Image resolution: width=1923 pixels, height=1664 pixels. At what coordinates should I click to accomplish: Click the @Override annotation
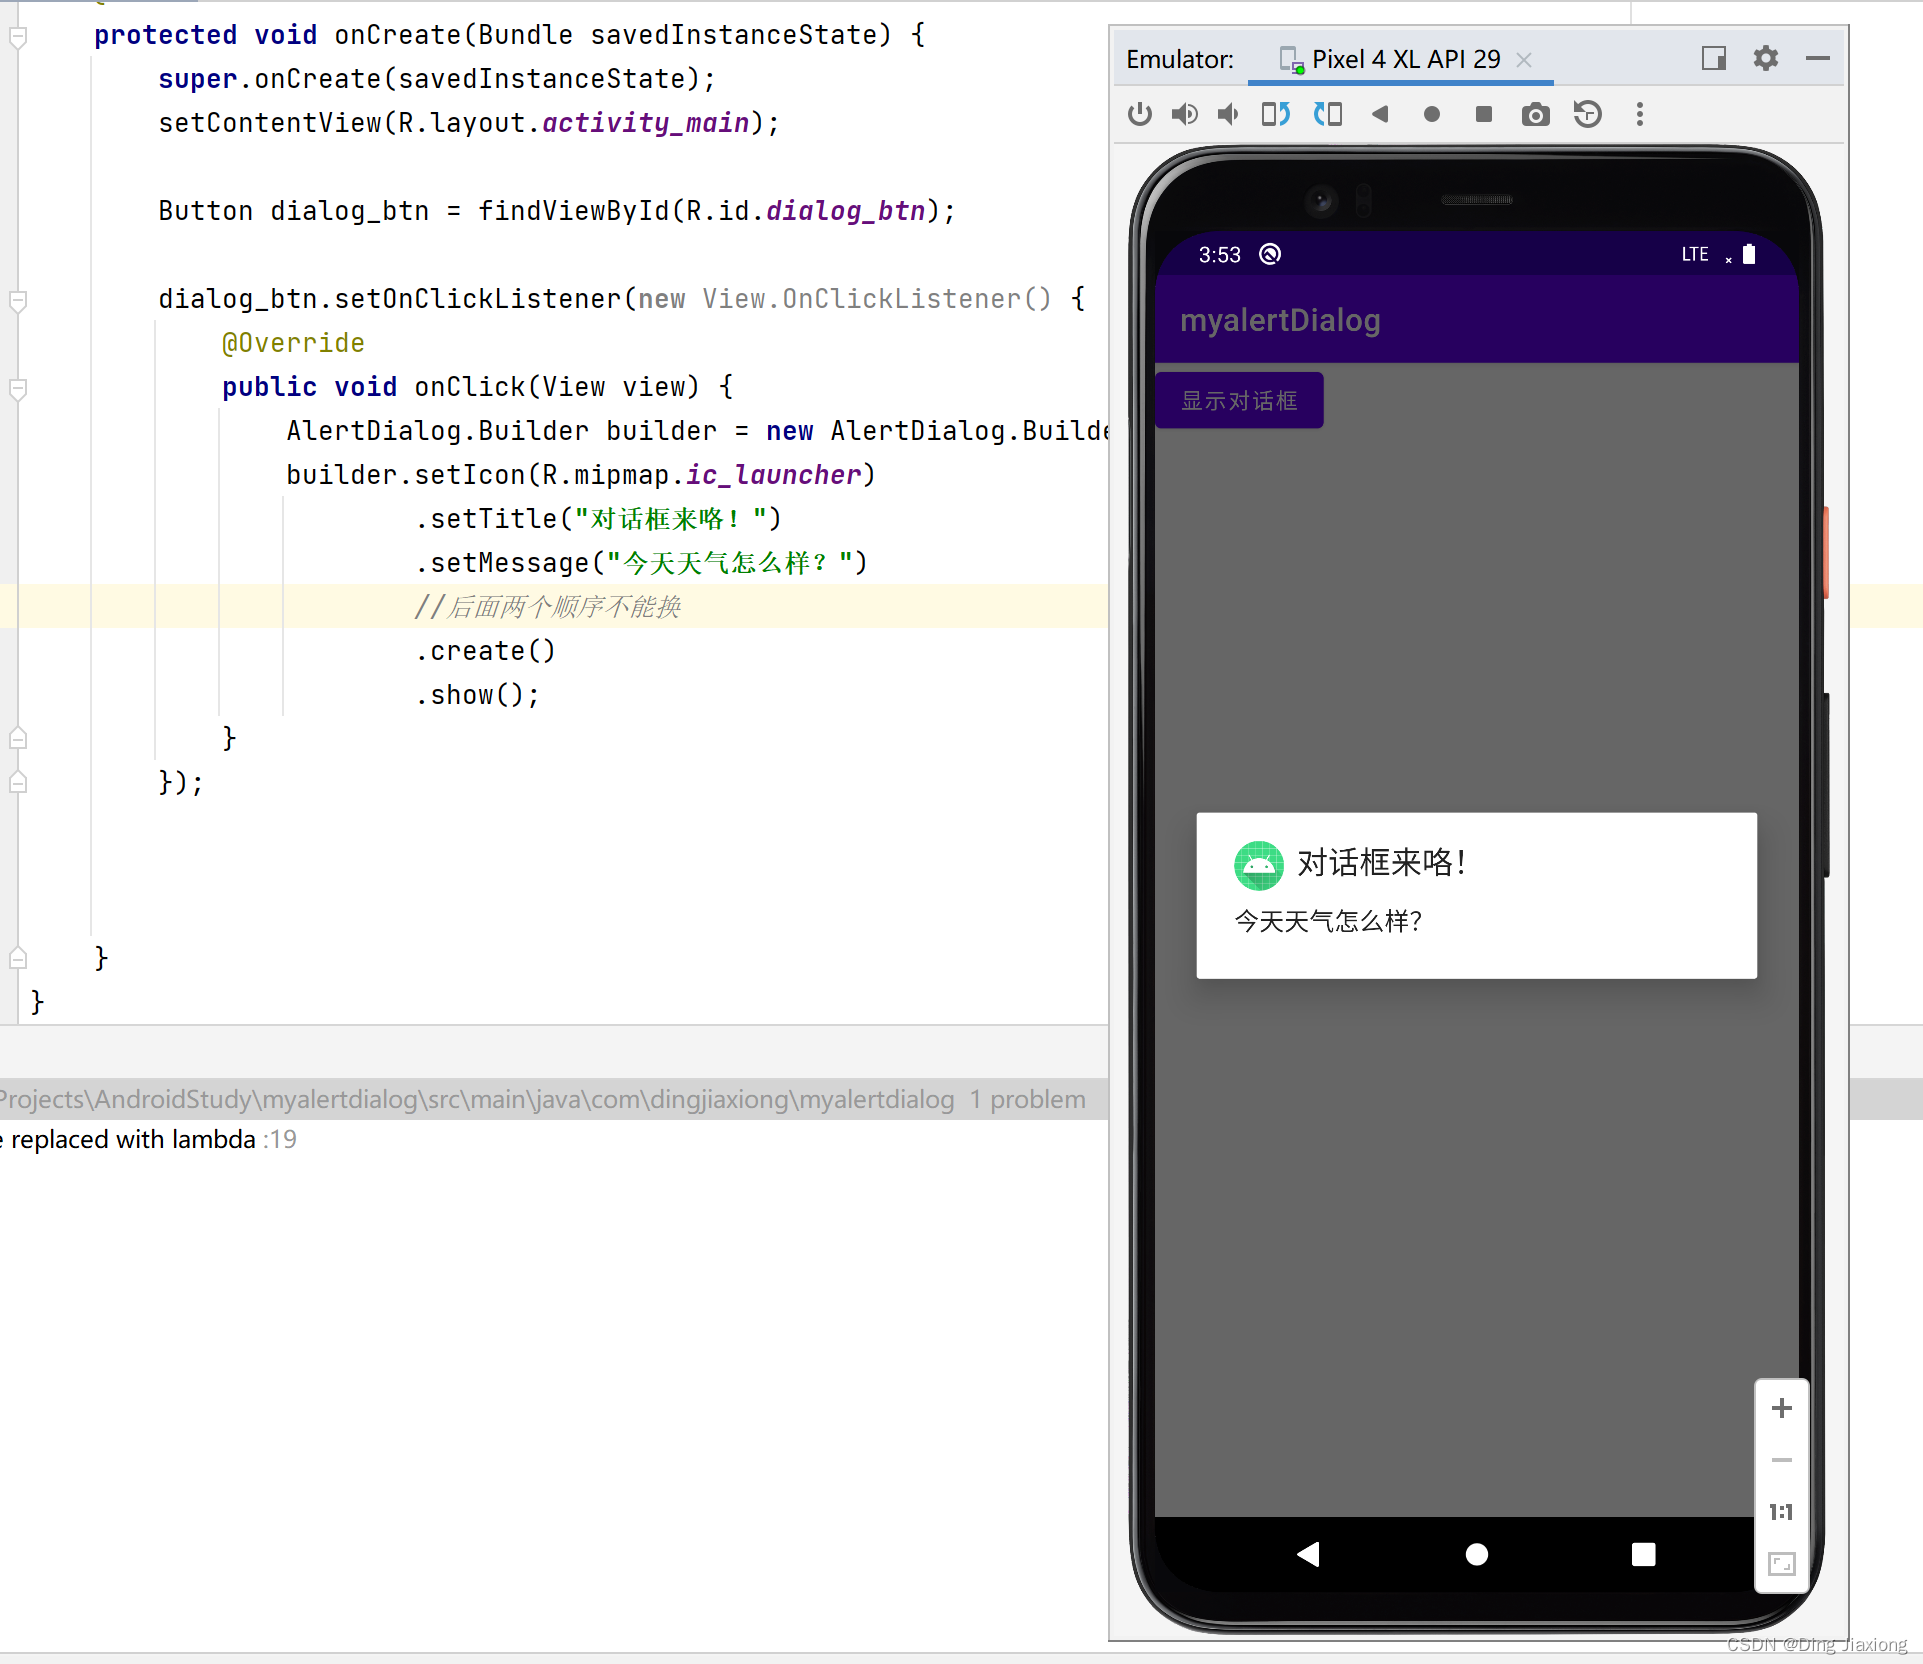point(293,343)
